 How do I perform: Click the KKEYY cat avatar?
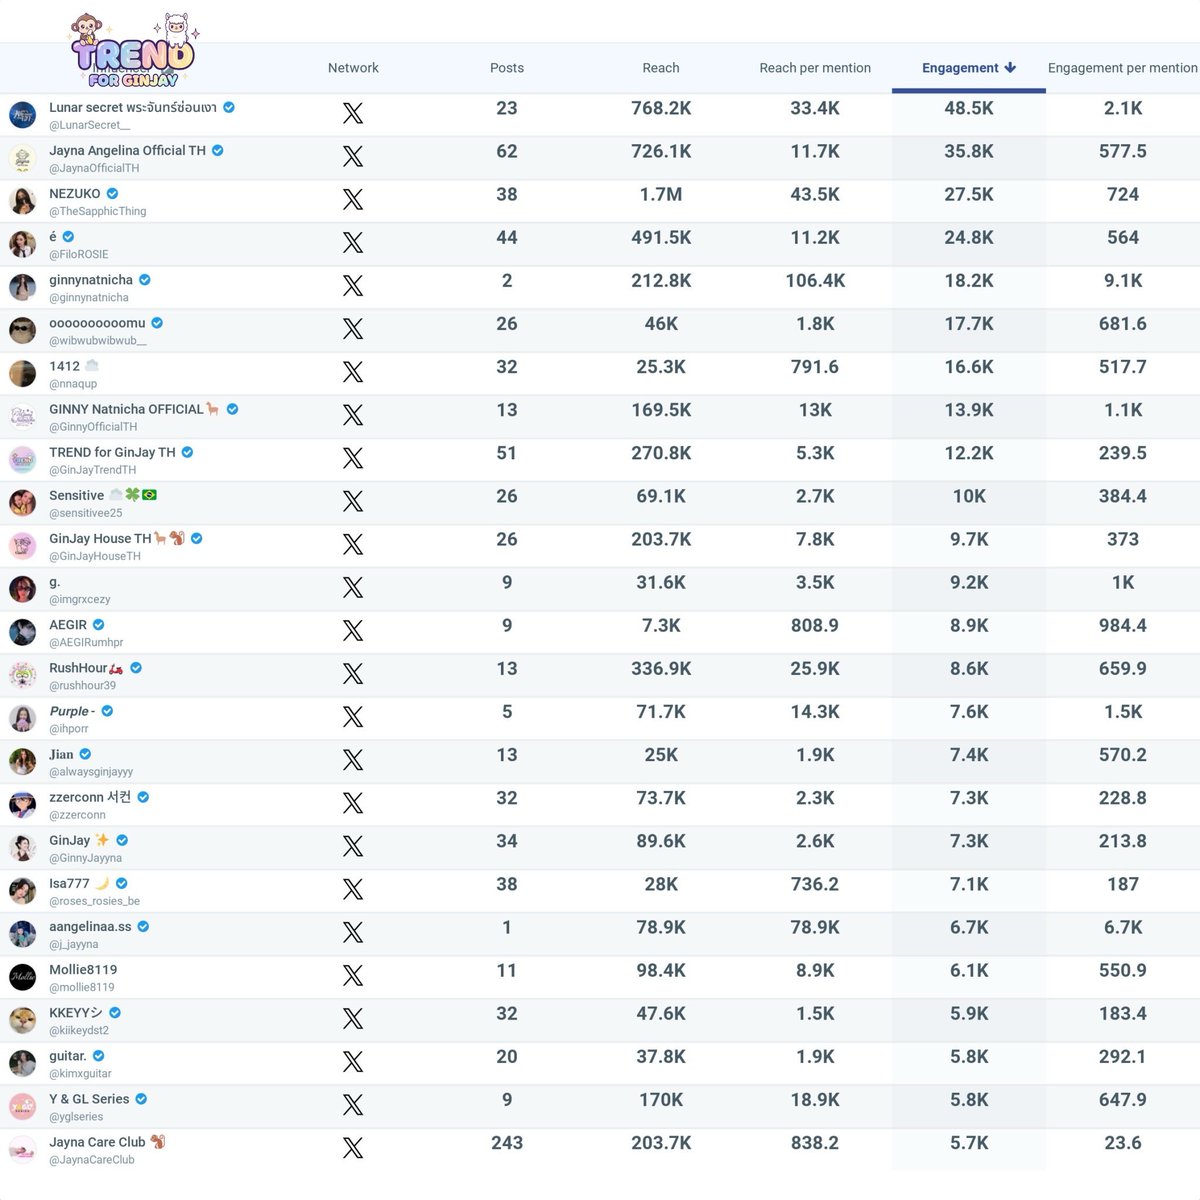23,1020
